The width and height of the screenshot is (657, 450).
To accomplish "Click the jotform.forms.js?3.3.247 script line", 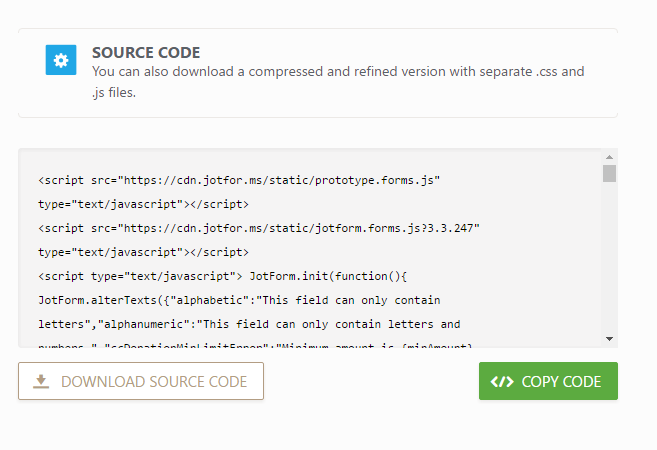I will pyautogui.click(x=259, y=228).
